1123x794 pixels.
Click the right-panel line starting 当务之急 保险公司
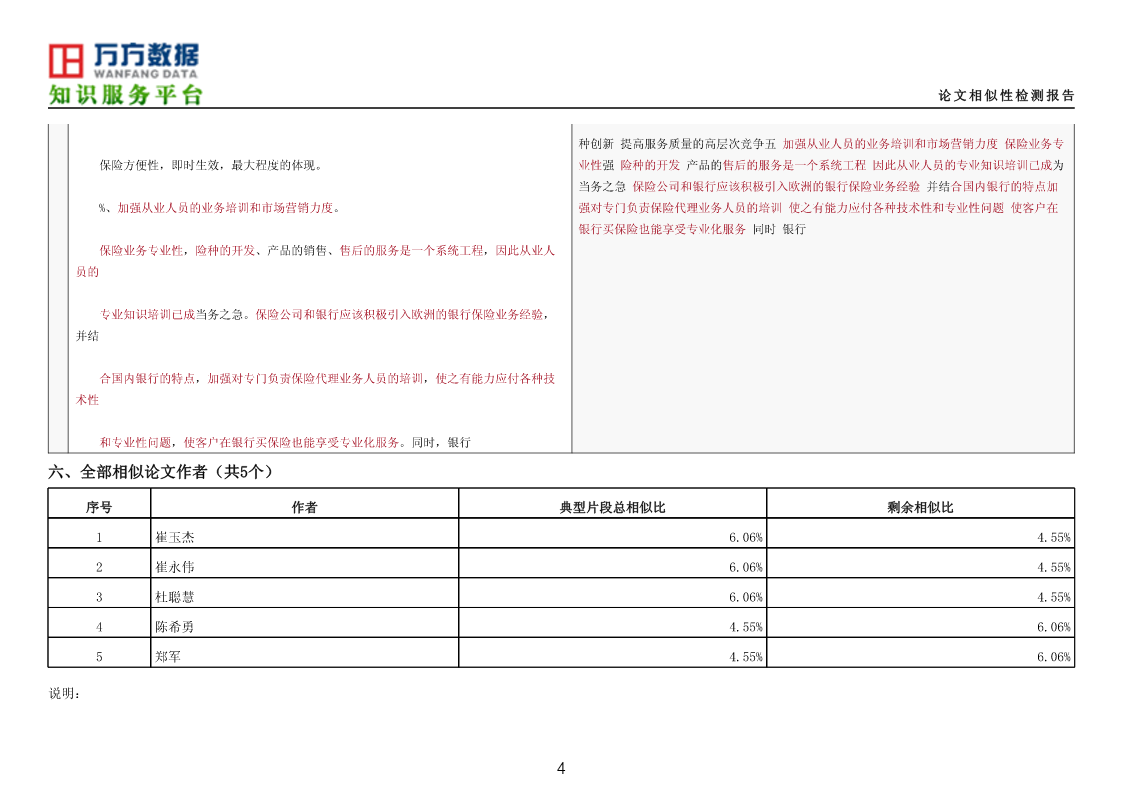(819, 187)
